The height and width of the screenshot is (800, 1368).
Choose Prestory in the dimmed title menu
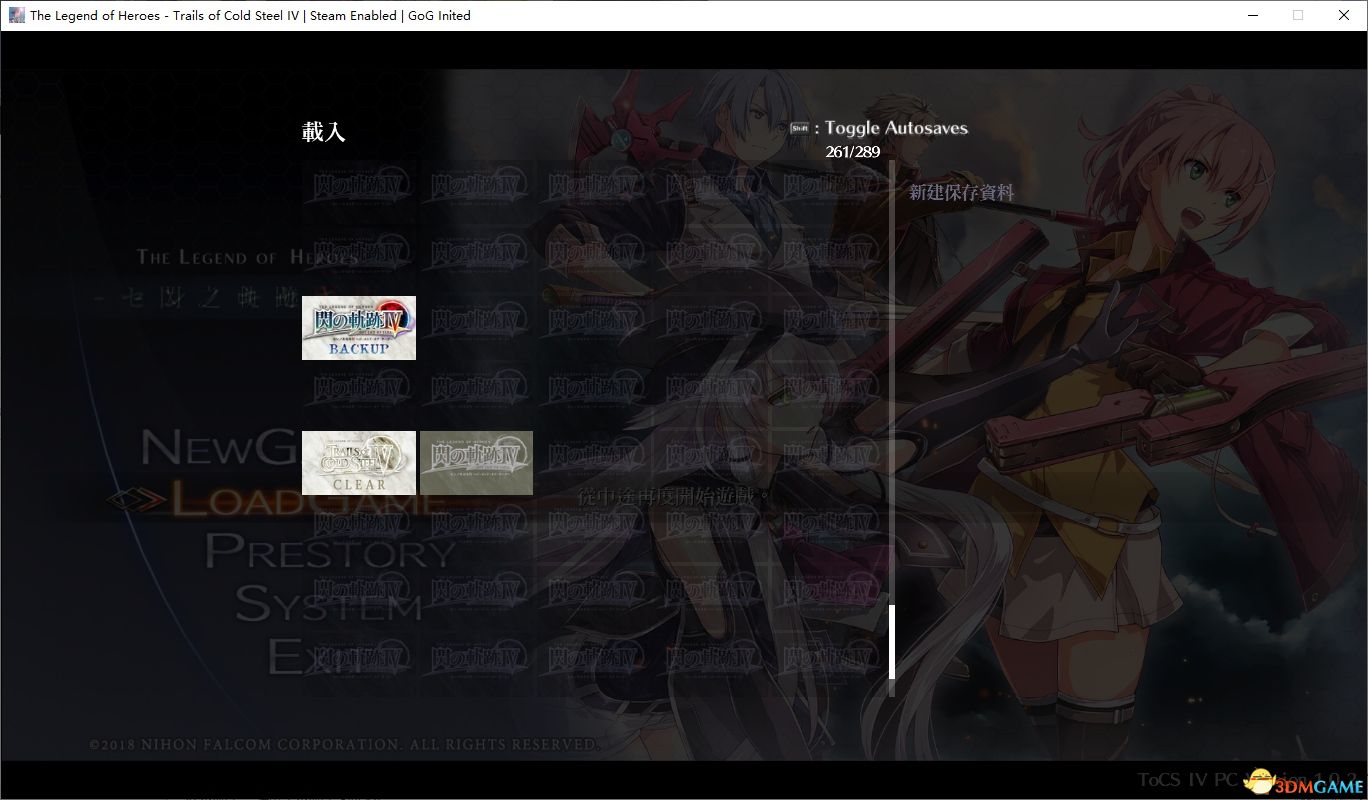point(330,550)
